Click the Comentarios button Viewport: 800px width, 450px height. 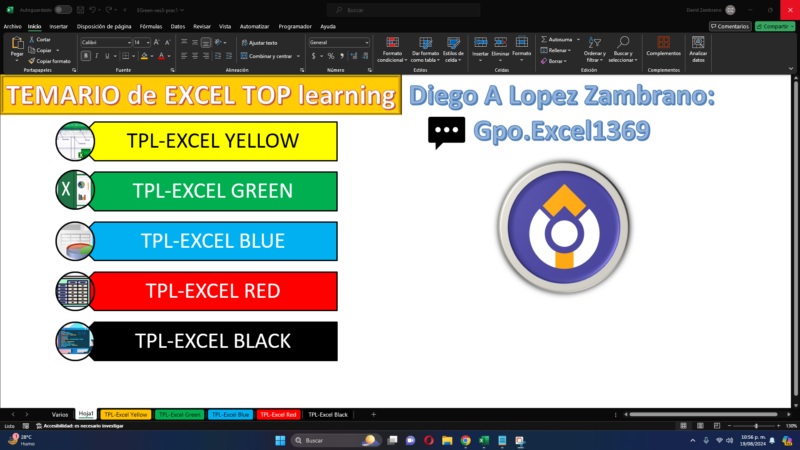tap(730, 27)
